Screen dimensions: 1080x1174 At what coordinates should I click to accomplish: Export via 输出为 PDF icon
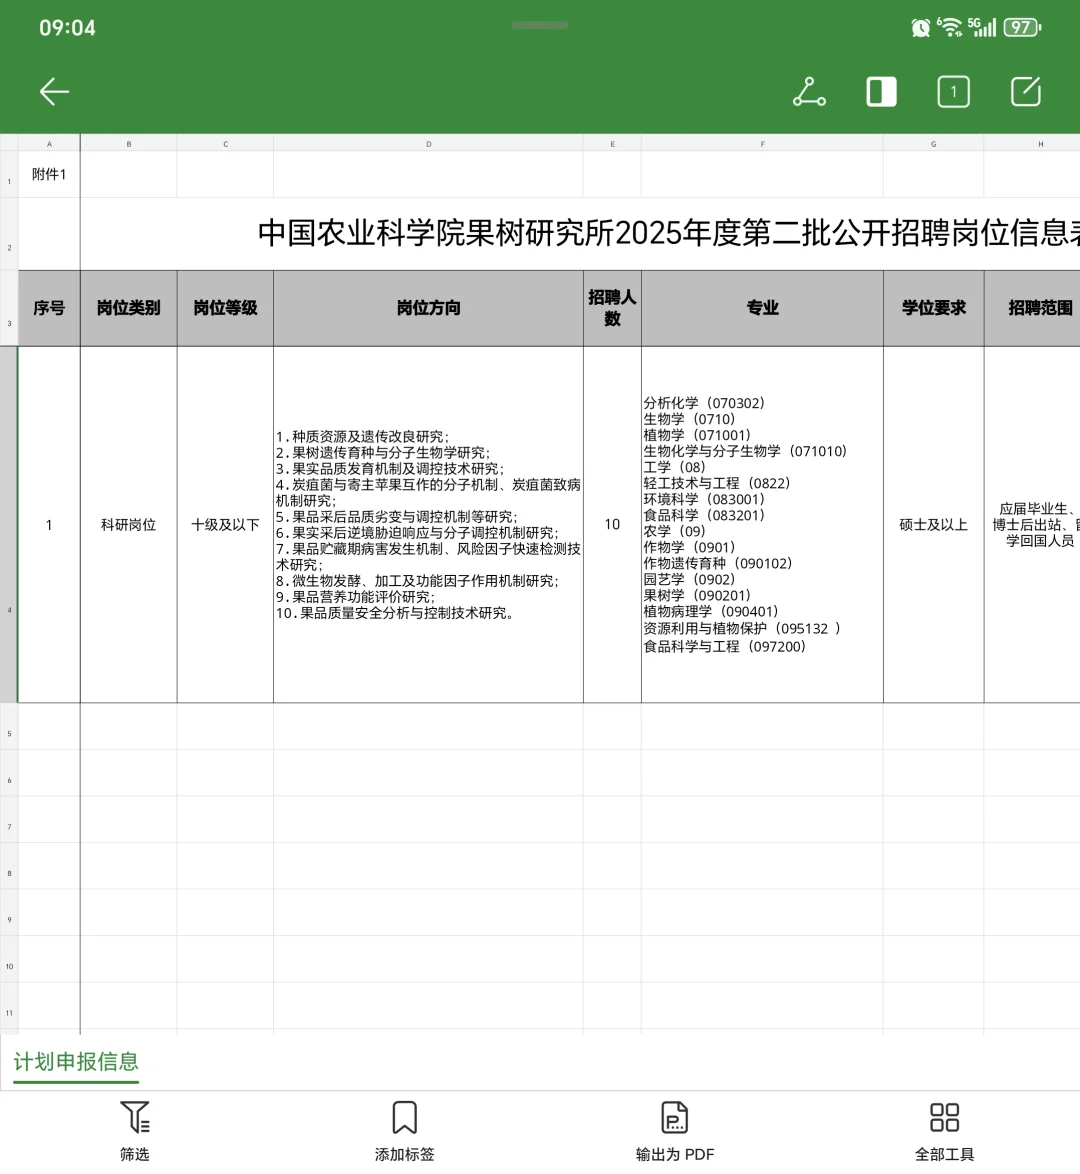(x=675, y=1131)
